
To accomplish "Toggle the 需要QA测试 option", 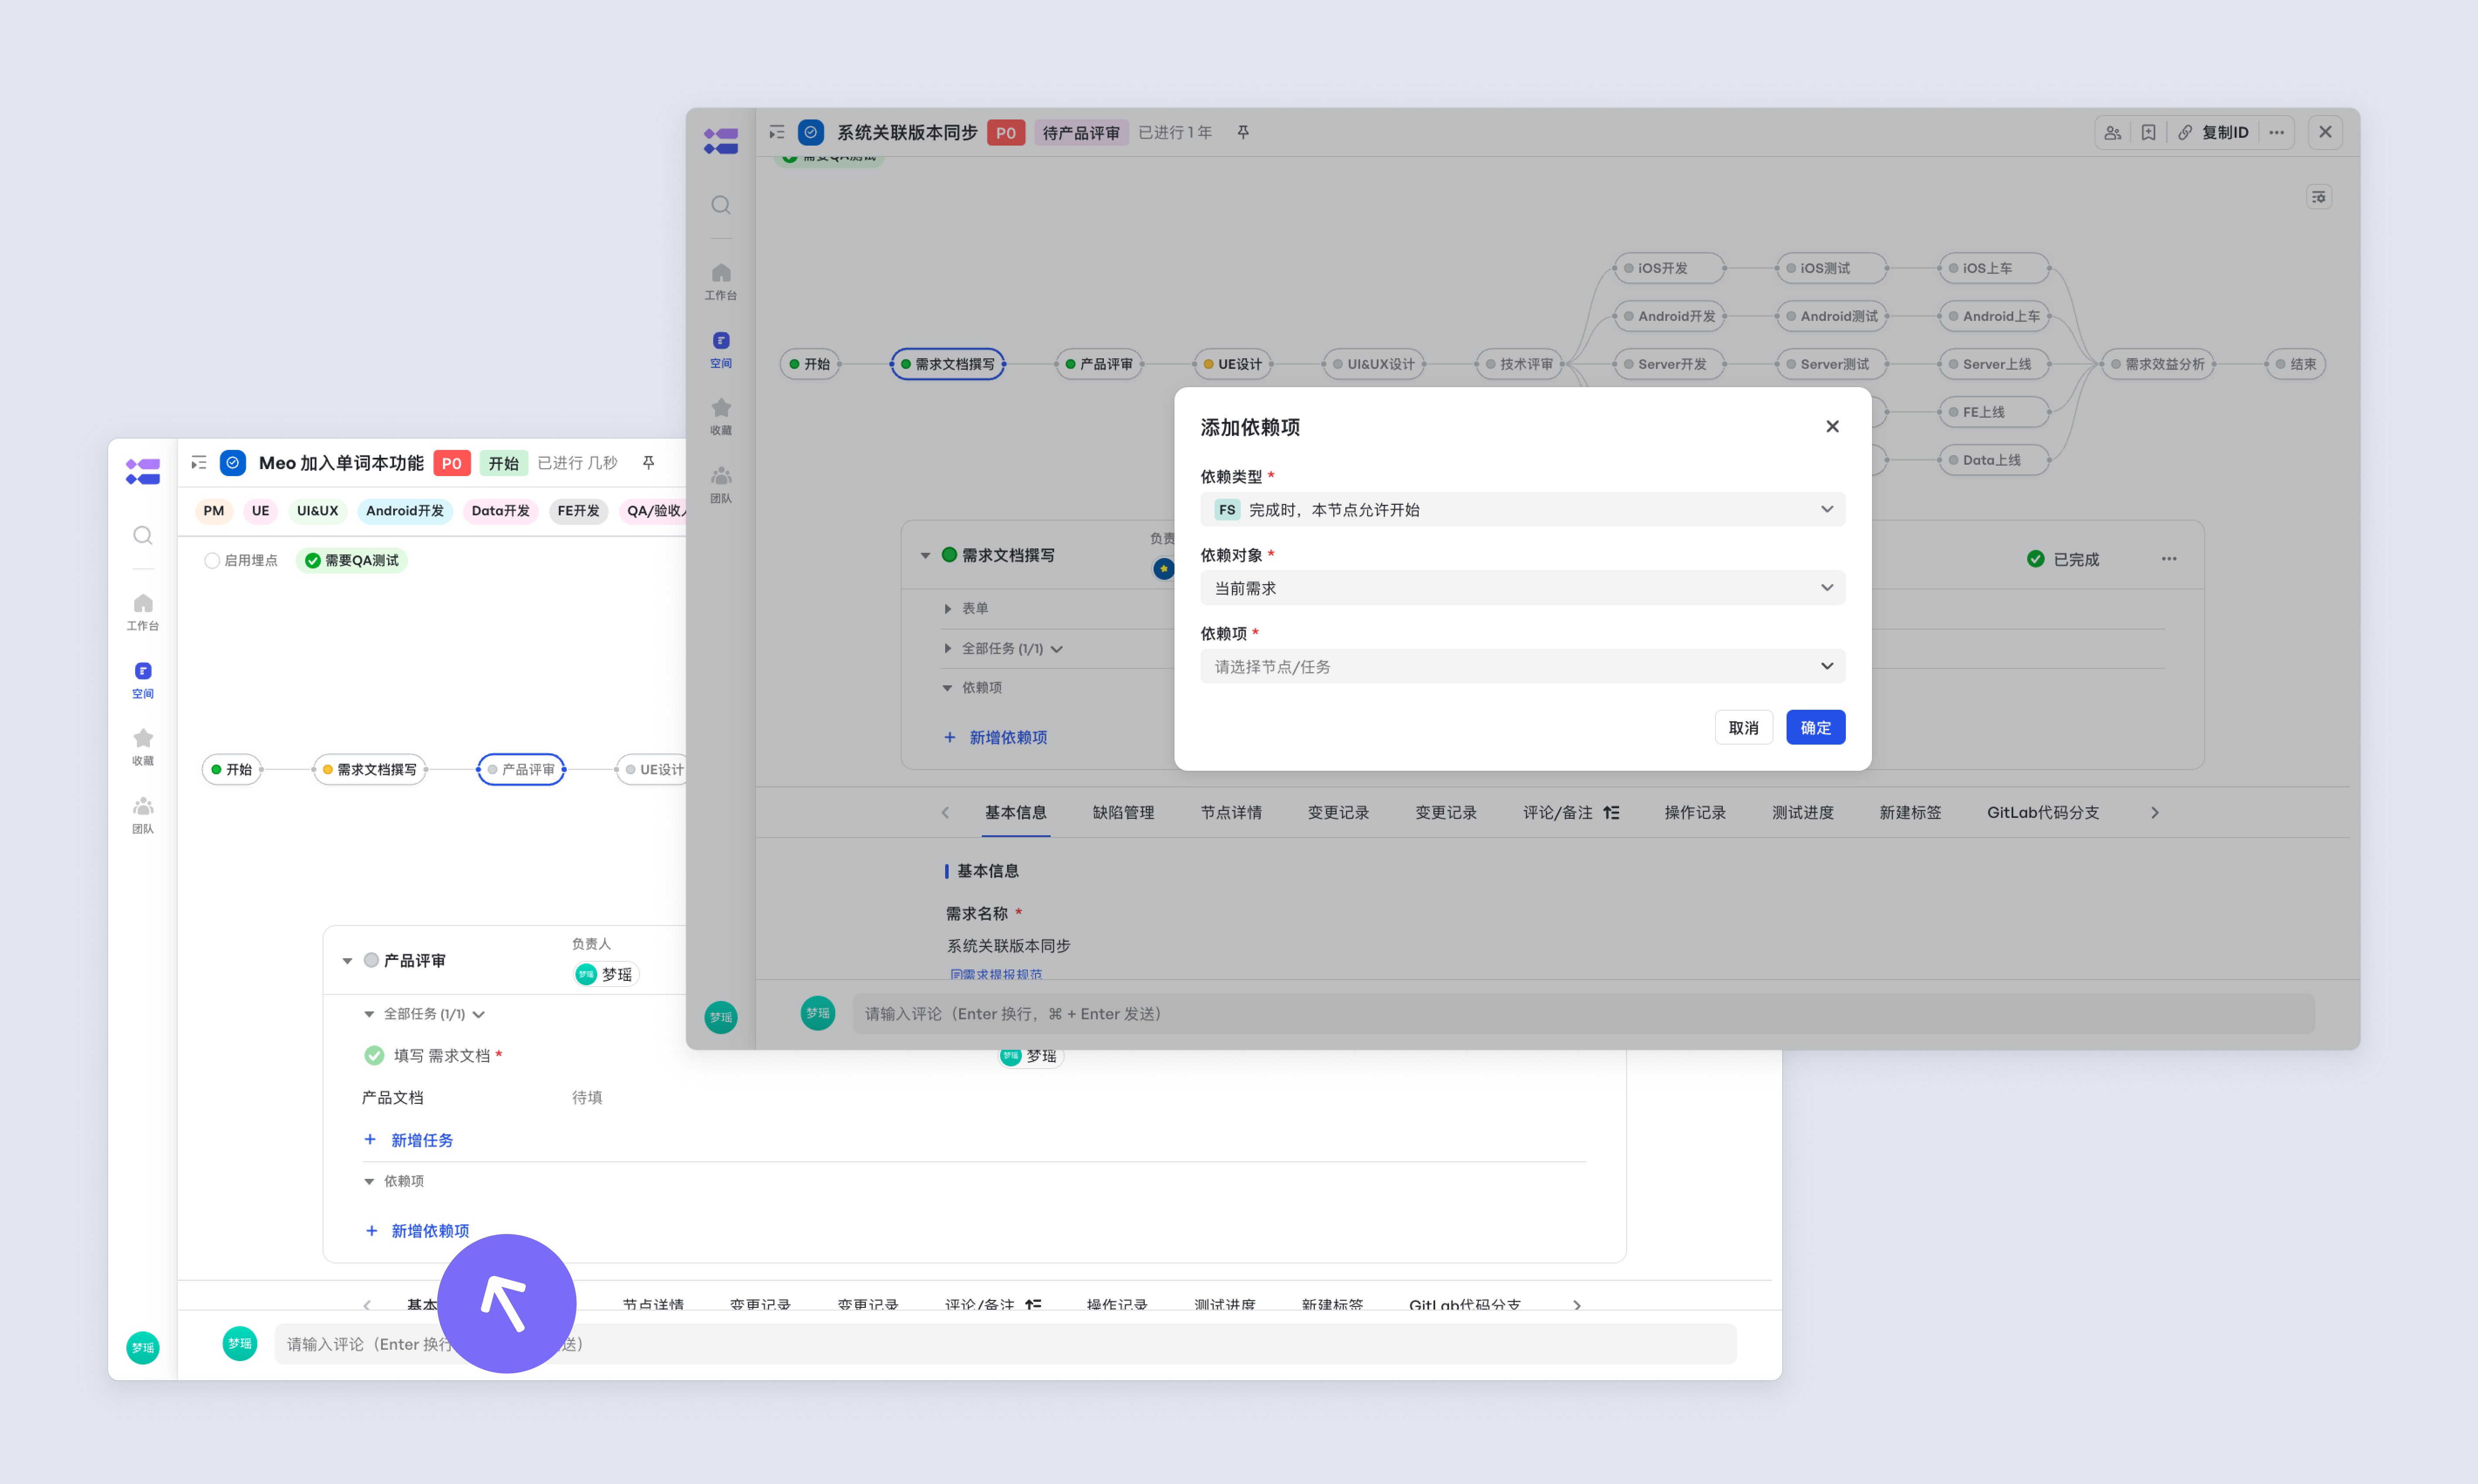I will click(351, 560).
